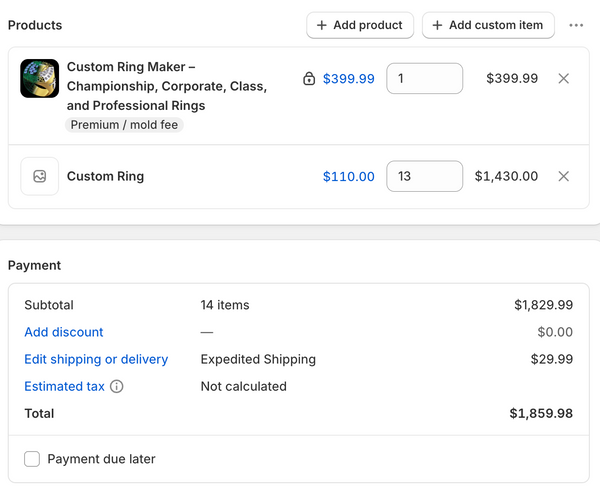Click the $1,829.99 subtotal amount
The width and height of the screenshot is (600, 488).
pyautogui.click(x=543, y=305)
